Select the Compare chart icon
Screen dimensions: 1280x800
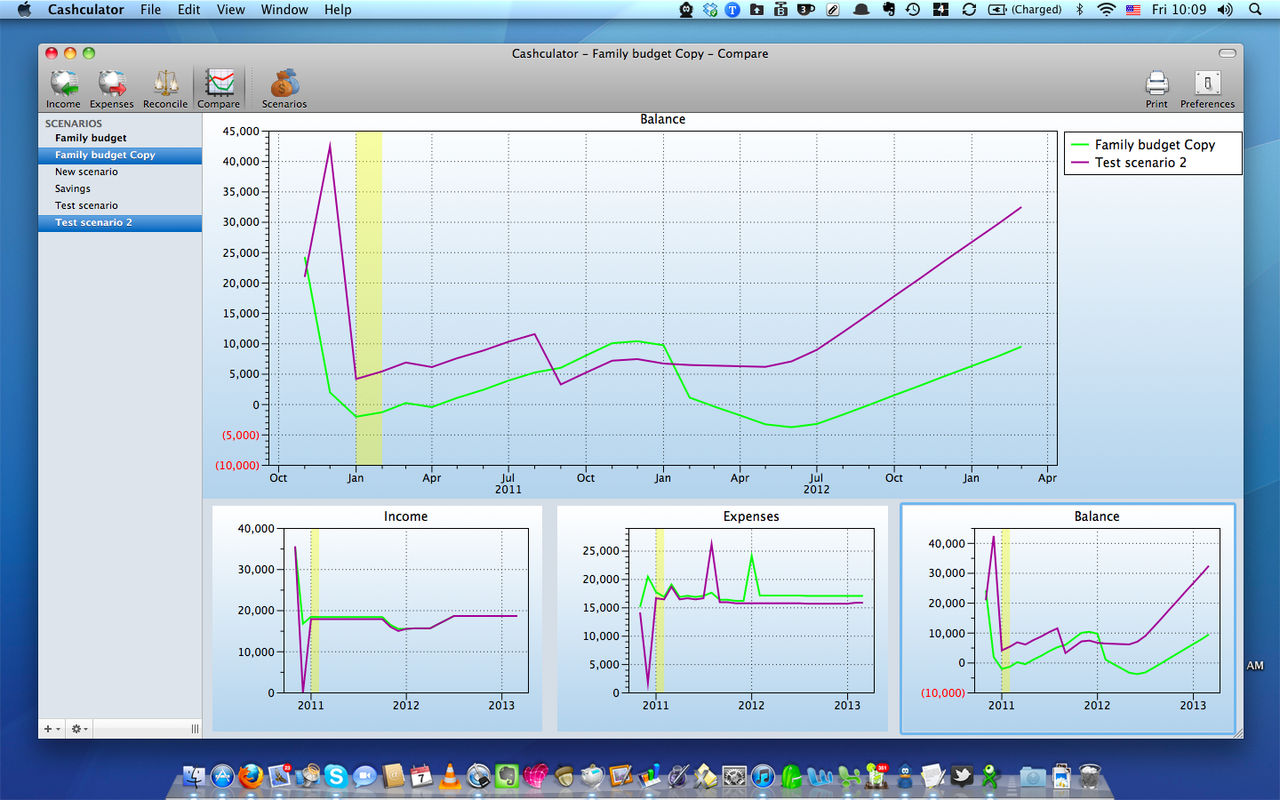click(218, 88)
